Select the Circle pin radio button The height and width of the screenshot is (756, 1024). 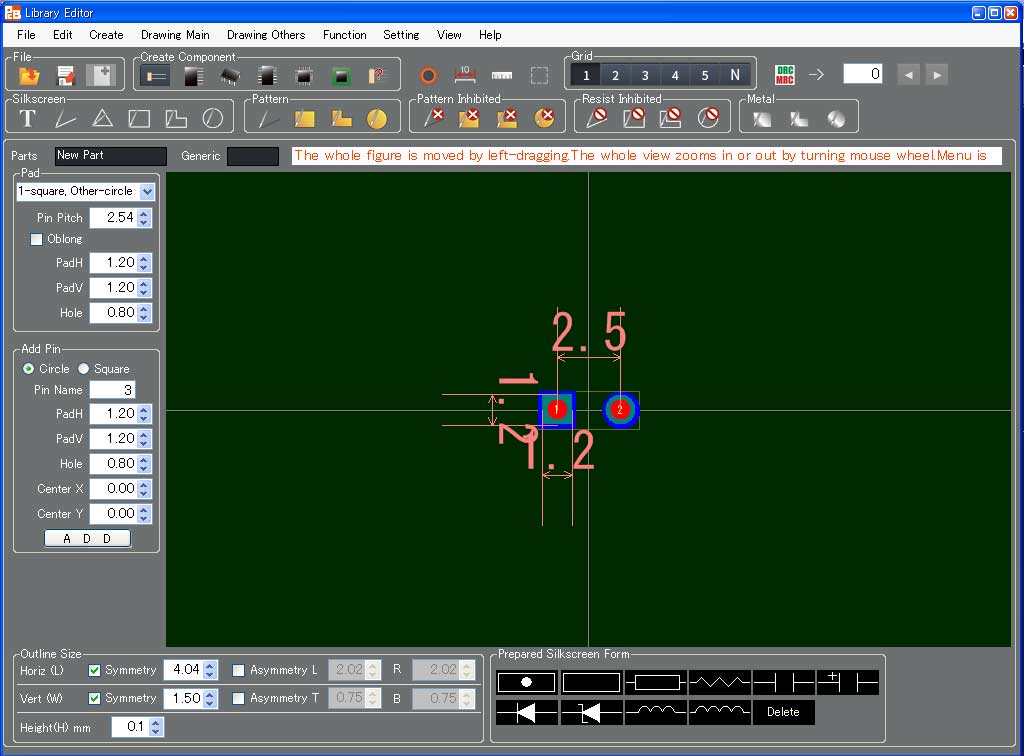click(28, 369)
